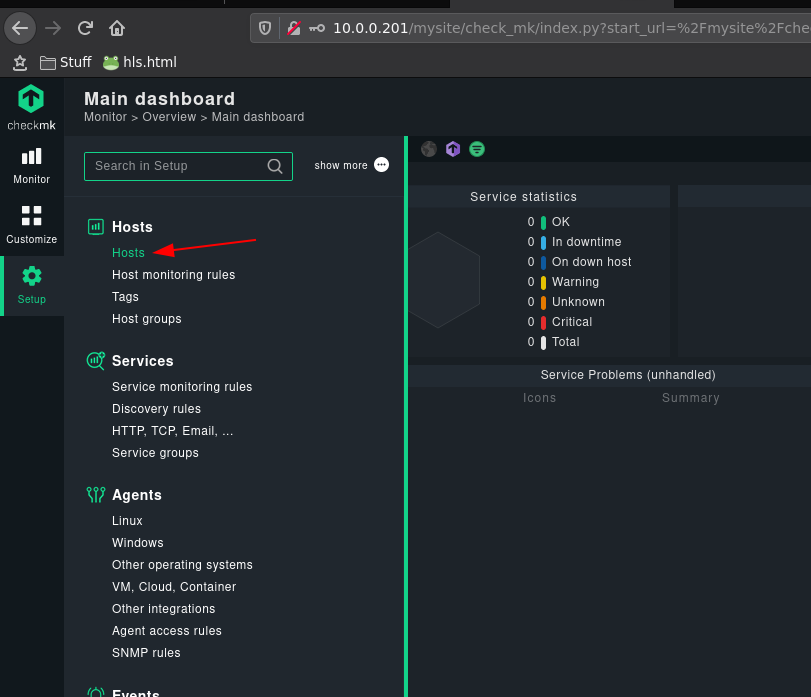The width and height of the screenshot is (811, 697).
Task: Open the Monitor sidebar menu
Action: [x=32, y=166]
